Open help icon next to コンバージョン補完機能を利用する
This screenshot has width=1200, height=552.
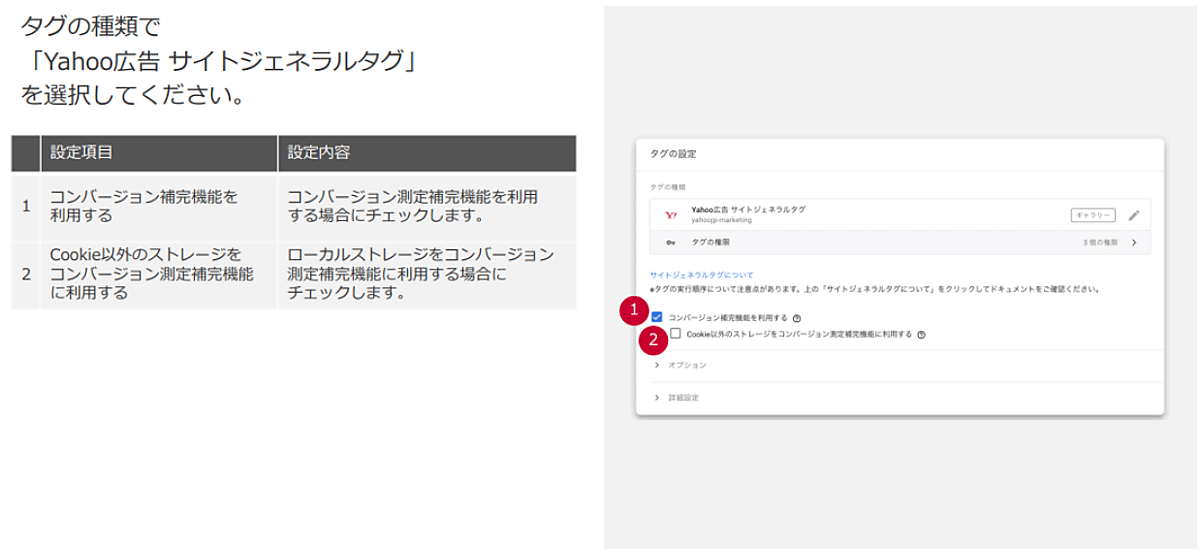coord(797,318)
